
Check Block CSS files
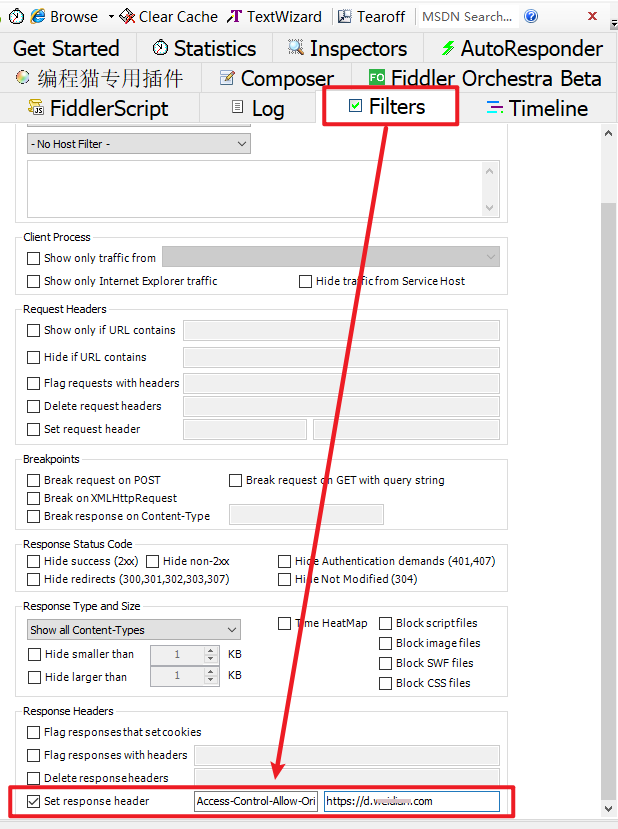(x=385, y=683)
